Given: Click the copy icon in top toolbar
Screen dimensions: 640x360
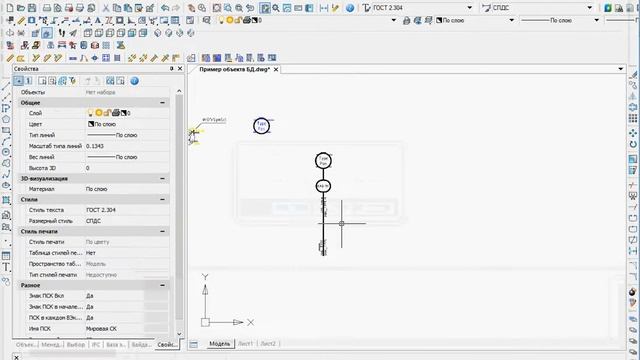Looking at the screenshot, I should (x=117, y=8).
